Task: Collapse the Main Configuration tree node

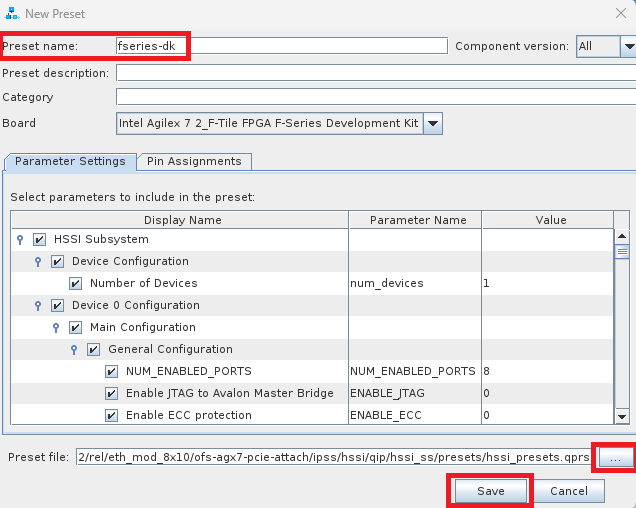Action: point(56,327)
